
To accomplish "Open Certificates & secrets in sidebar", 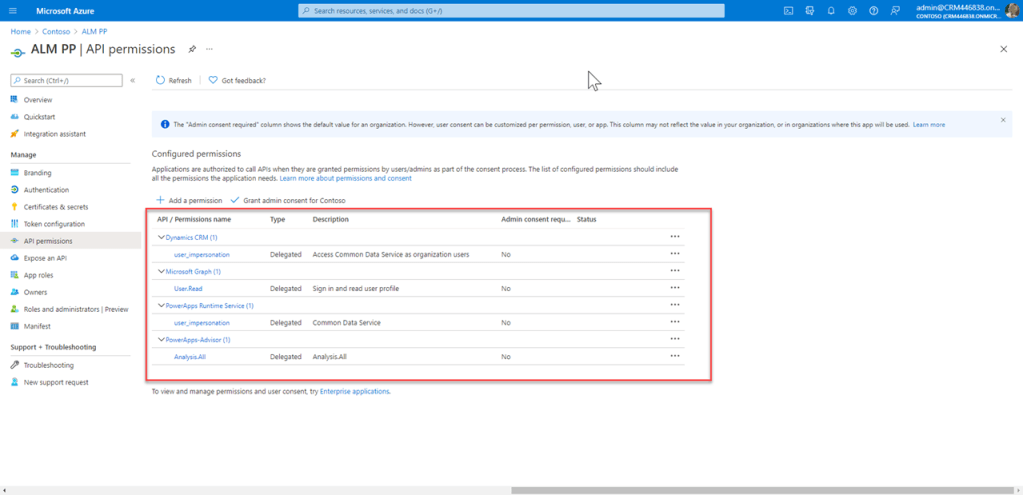I will pyautogui.click(x=55, y=207).
